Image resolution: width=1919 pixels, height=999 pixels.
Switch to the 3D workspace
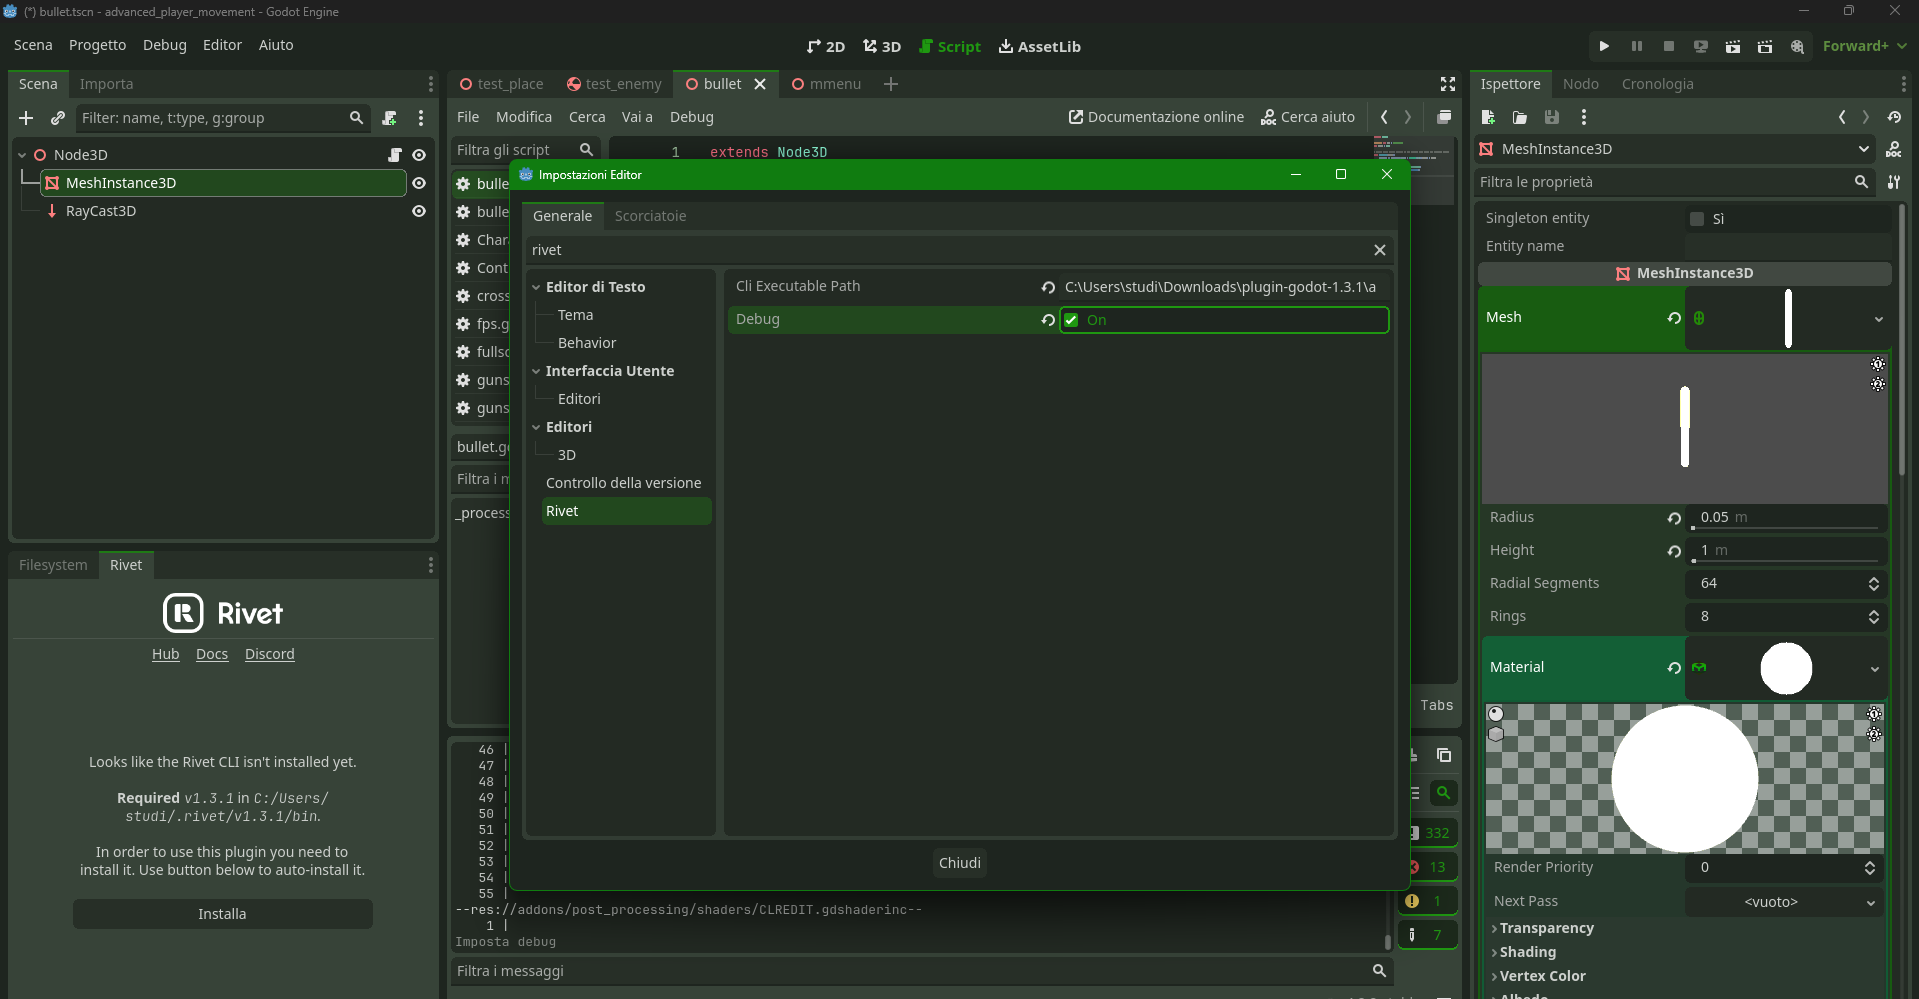882,46
